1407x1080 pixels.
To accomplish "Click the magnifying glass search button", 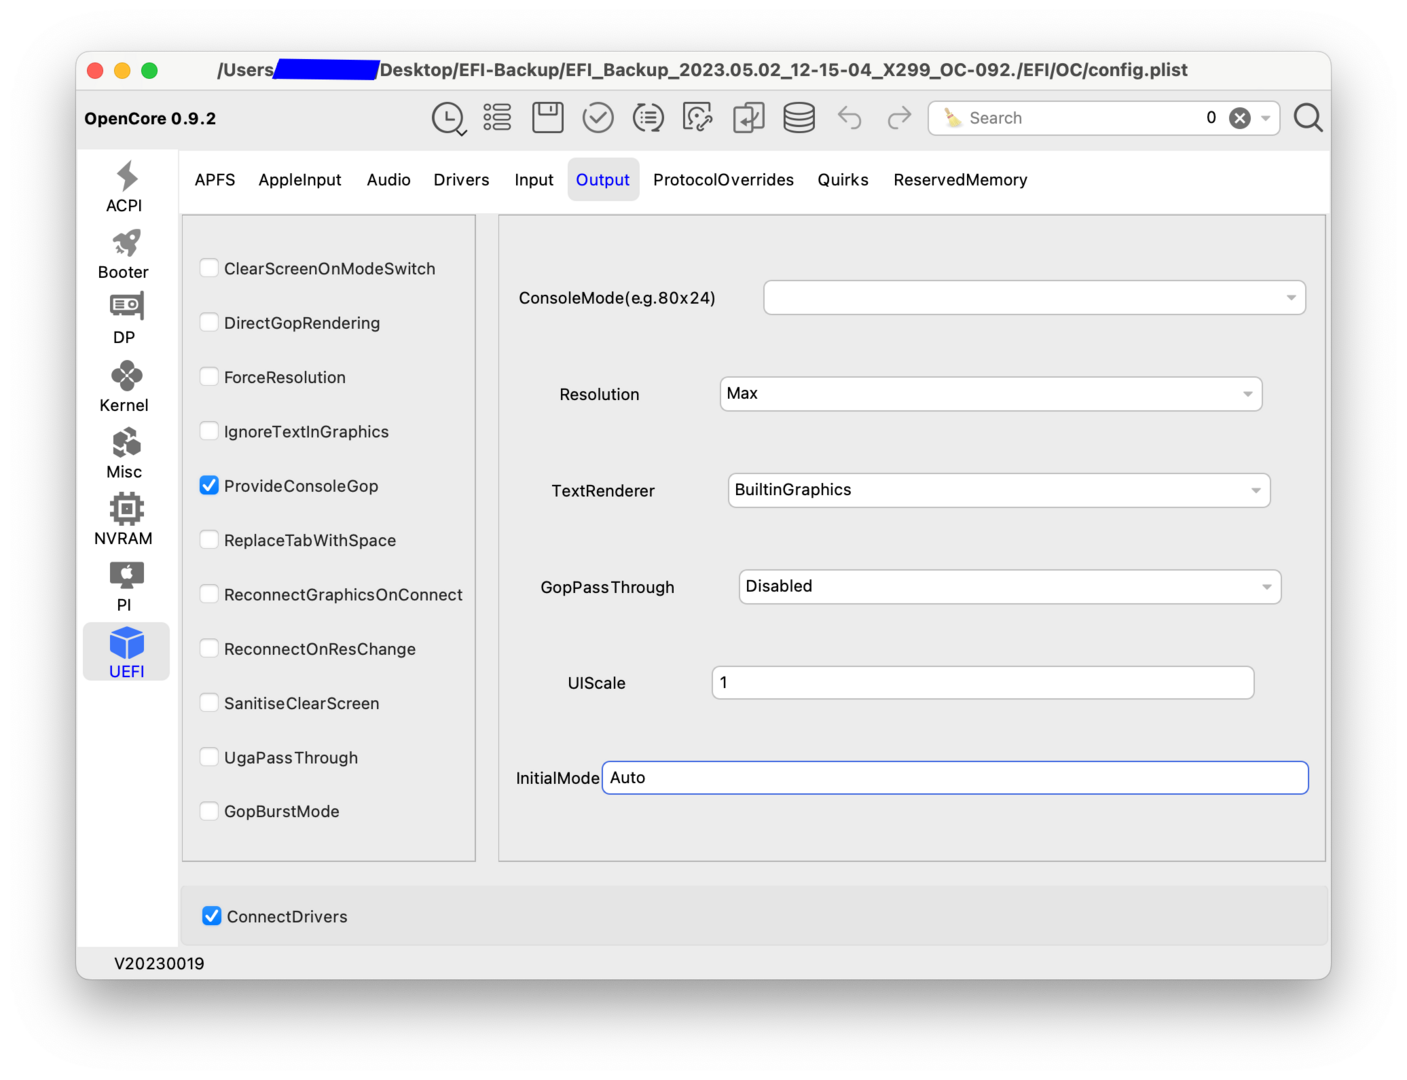I will click(x=1308, y=118).
